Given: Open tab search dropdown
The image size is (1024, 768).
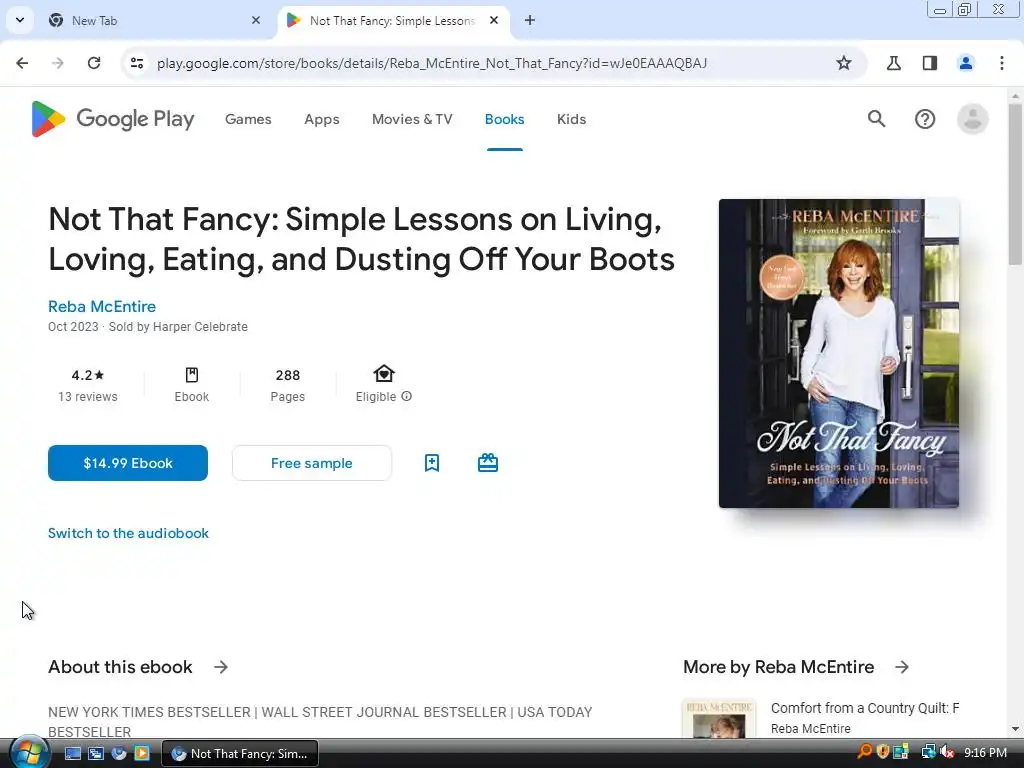Looking at the screenshot, I should tap(20, 20).
